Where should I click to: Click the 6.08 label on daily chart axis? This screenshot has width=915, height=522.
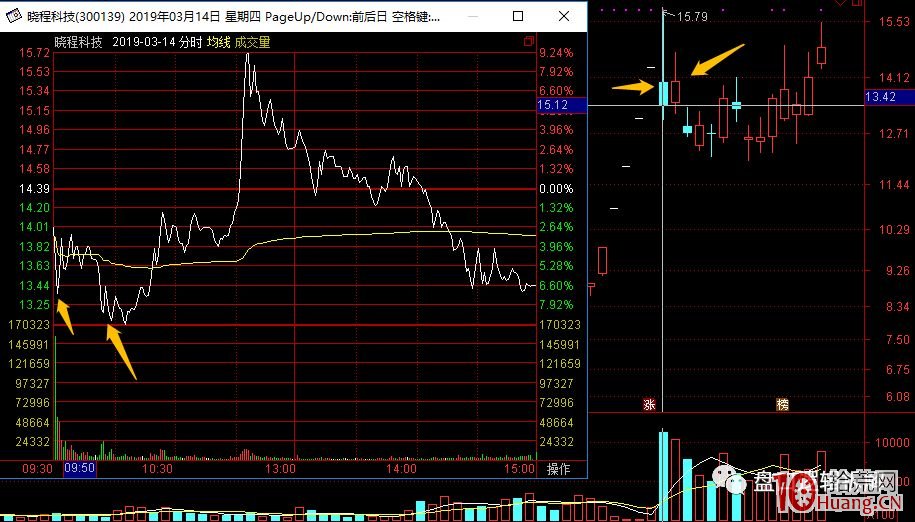[897, 397]
